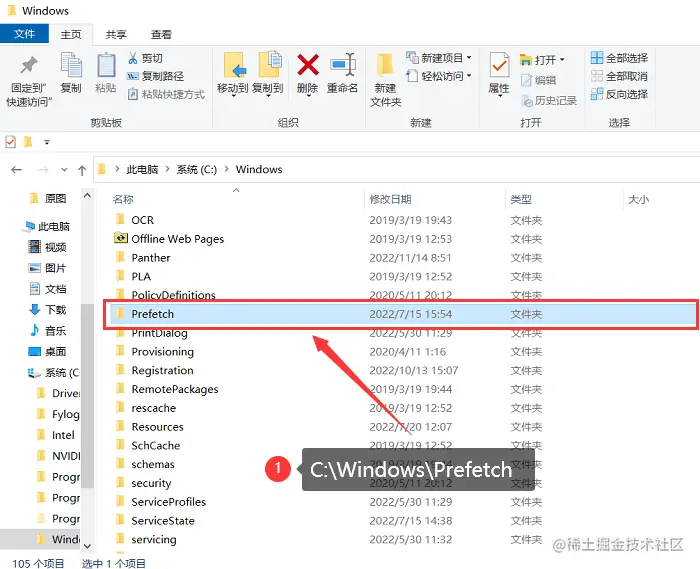Viewport: 700px width, 569px height.
Task: Click Windows breadcrumb in address bar
Action: tap(259, 170)
